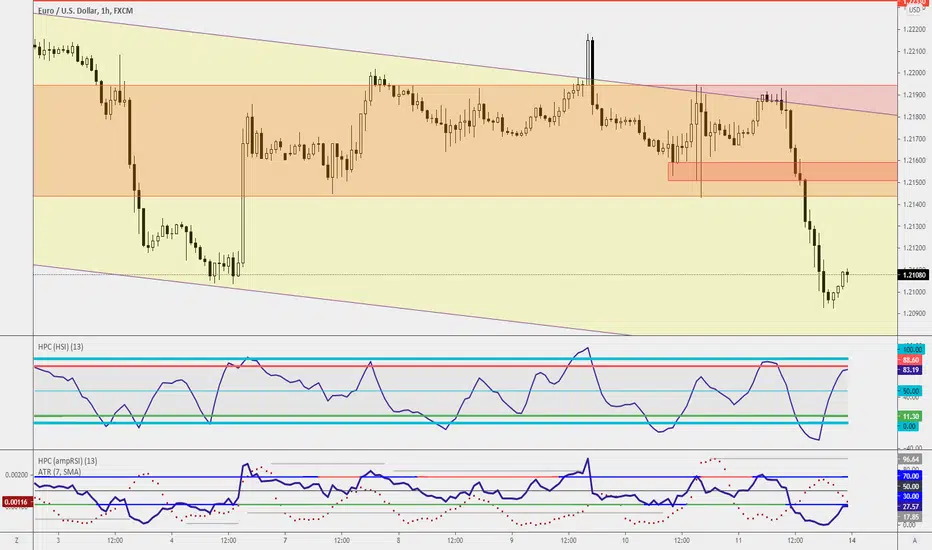This screenshot has width=932, height=550.
Task: Click the red 88.60 level label
Action: (911, 360)
